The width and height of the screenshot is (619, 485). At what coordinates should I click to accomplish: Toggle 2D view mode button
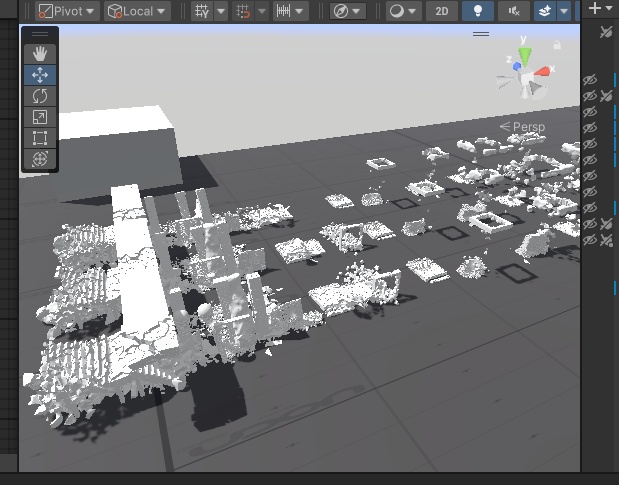point(442,11)
